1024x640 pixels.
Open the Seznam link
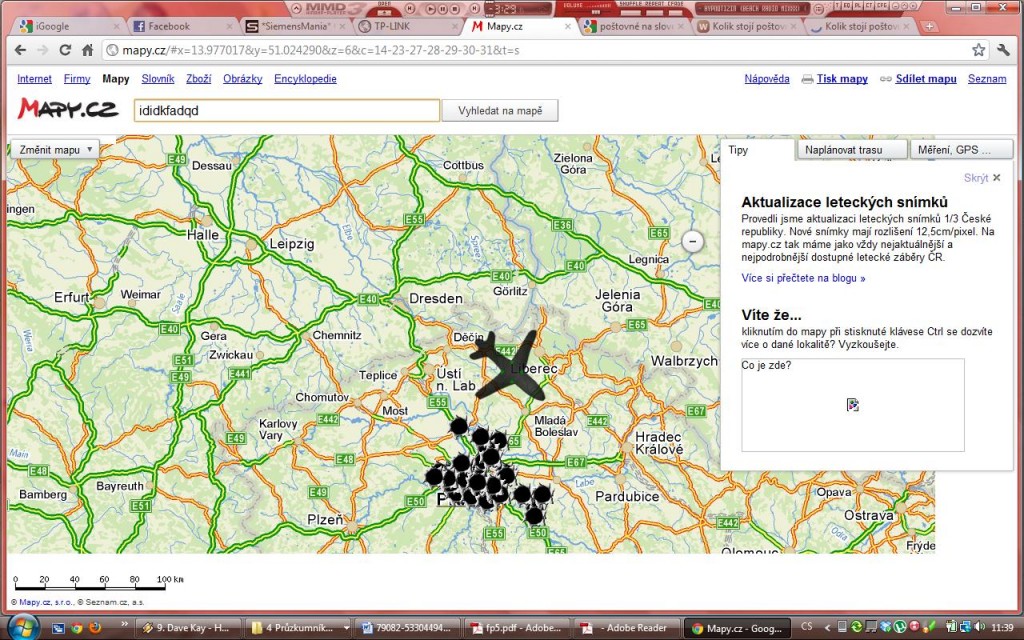tap(987, 79)
